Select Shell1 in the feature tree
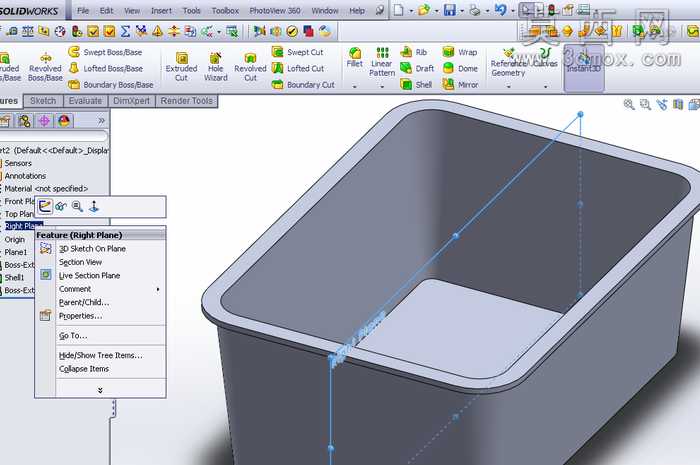The width and height of the screenshot is (700, 465). pyautogui.click(x=14, y=277)
